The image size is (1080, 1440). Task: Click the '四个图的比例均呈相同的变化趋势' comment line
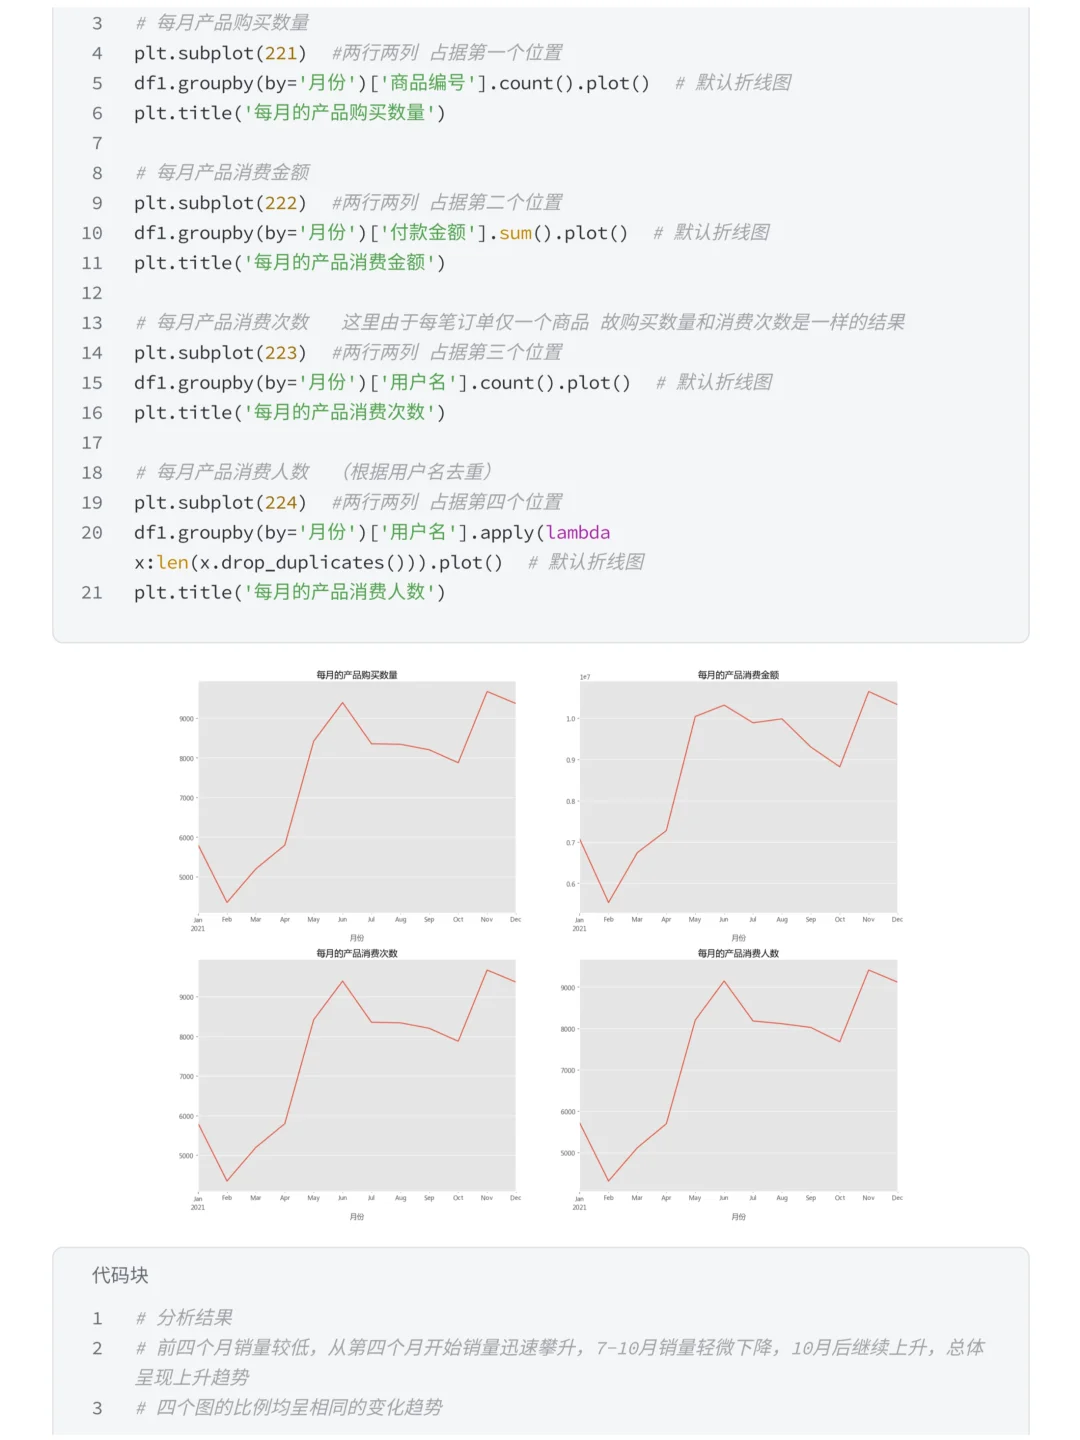pyautogui.click(x=290, y=1408)
